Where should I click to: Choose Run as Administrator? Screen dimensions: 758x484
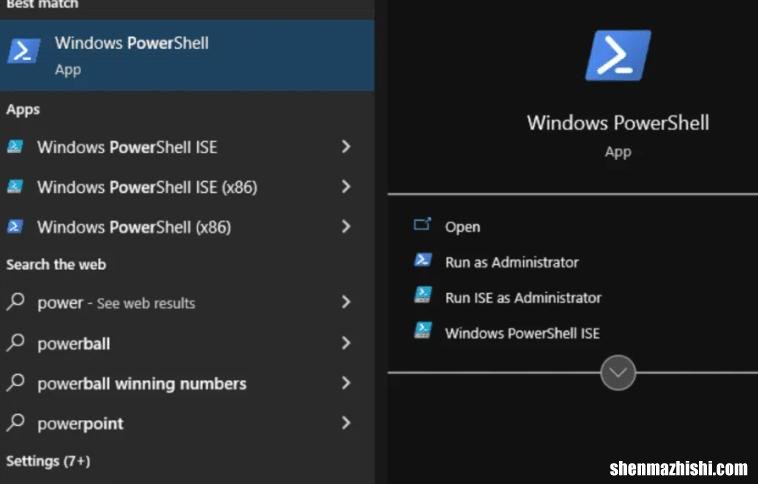tap(512, 262)
